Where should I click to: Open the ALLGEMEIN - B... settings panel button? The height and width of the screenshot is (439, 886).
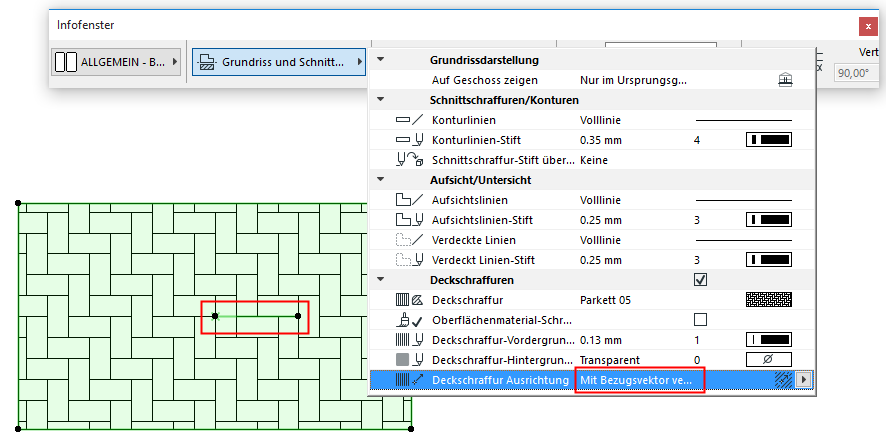(117, 62)
